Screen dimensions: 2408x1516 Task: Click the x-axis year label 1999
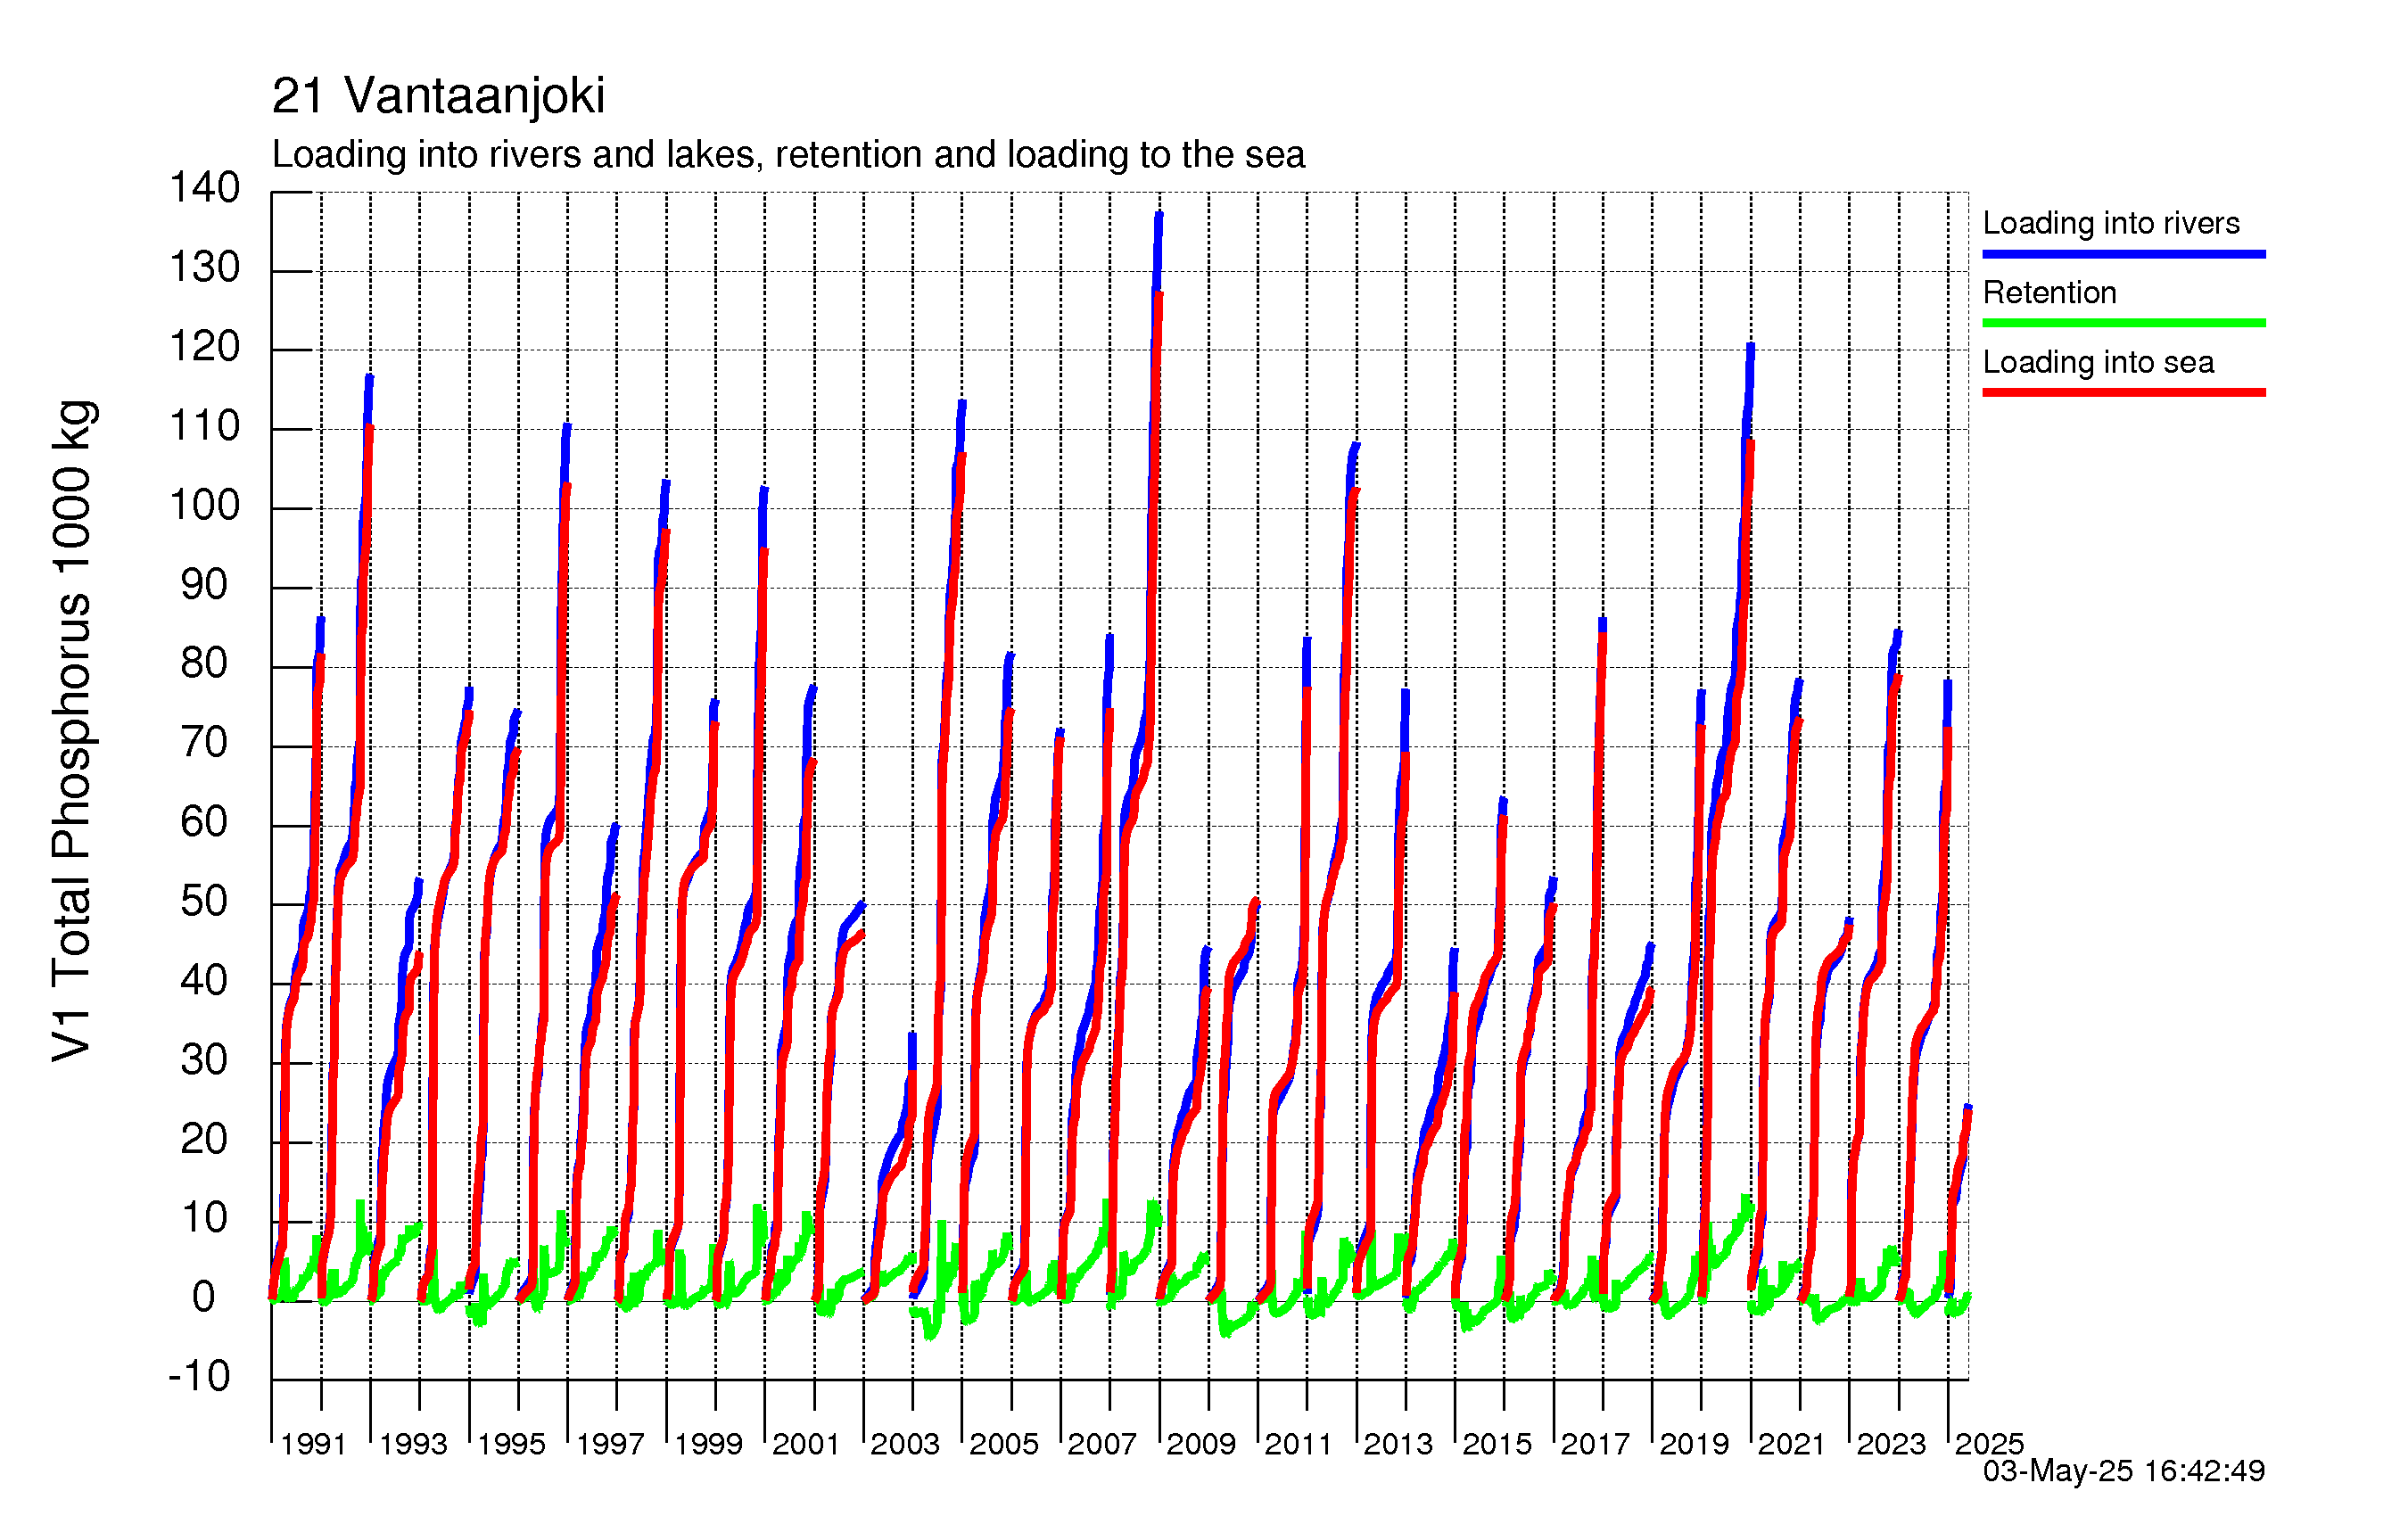[x=708, y=1444]
